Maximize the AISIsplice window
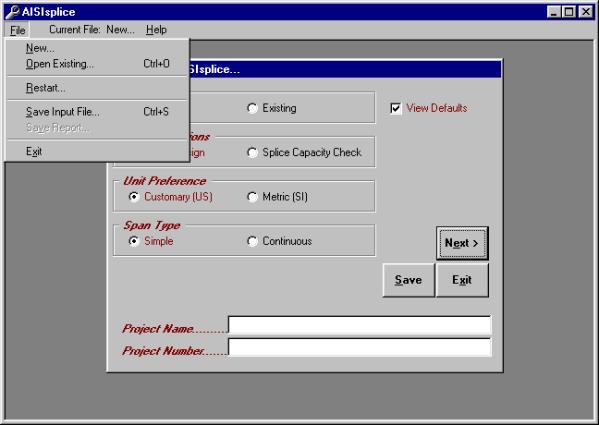 coord(568,12)
